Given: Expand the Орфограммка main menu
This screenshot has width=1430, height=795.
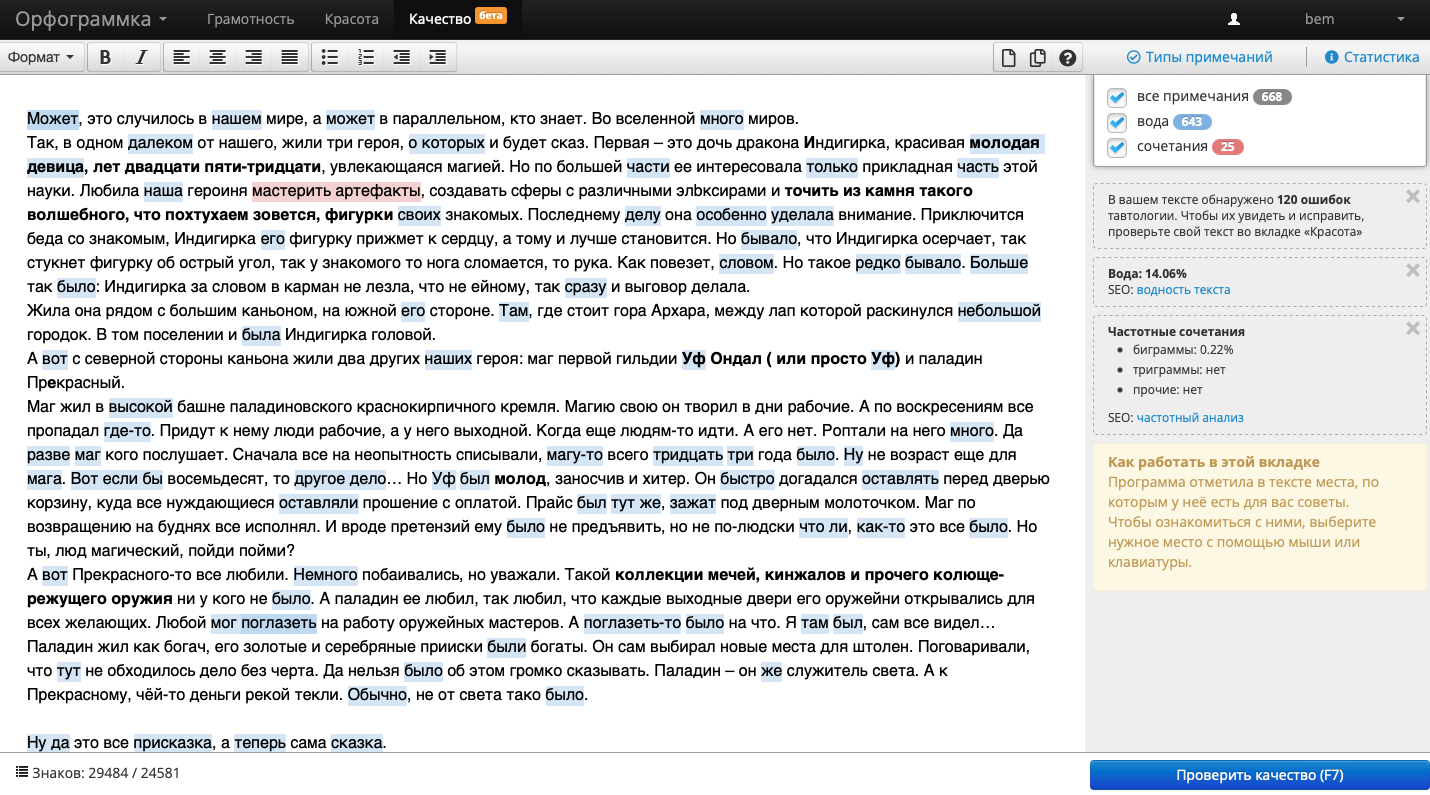Looking at the screenshot, I should [91, 19].
